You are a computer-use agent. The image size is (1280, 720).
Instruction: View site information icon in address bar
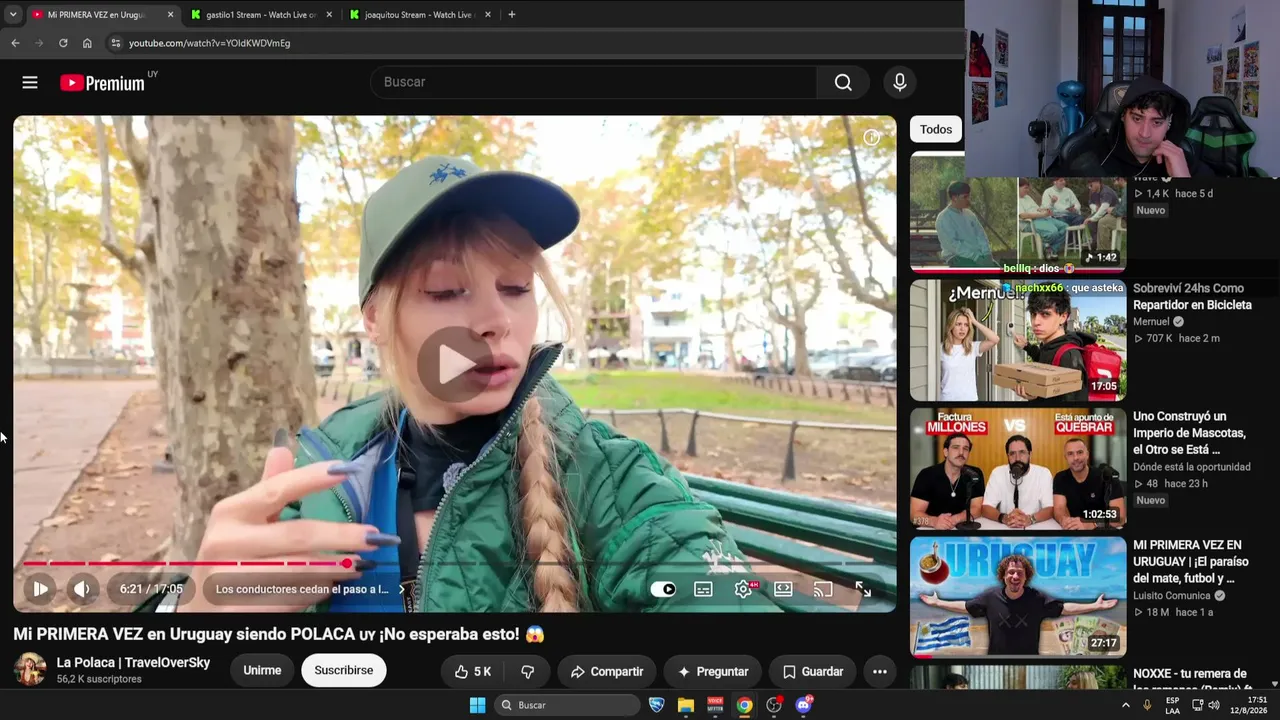click(116, 43)
